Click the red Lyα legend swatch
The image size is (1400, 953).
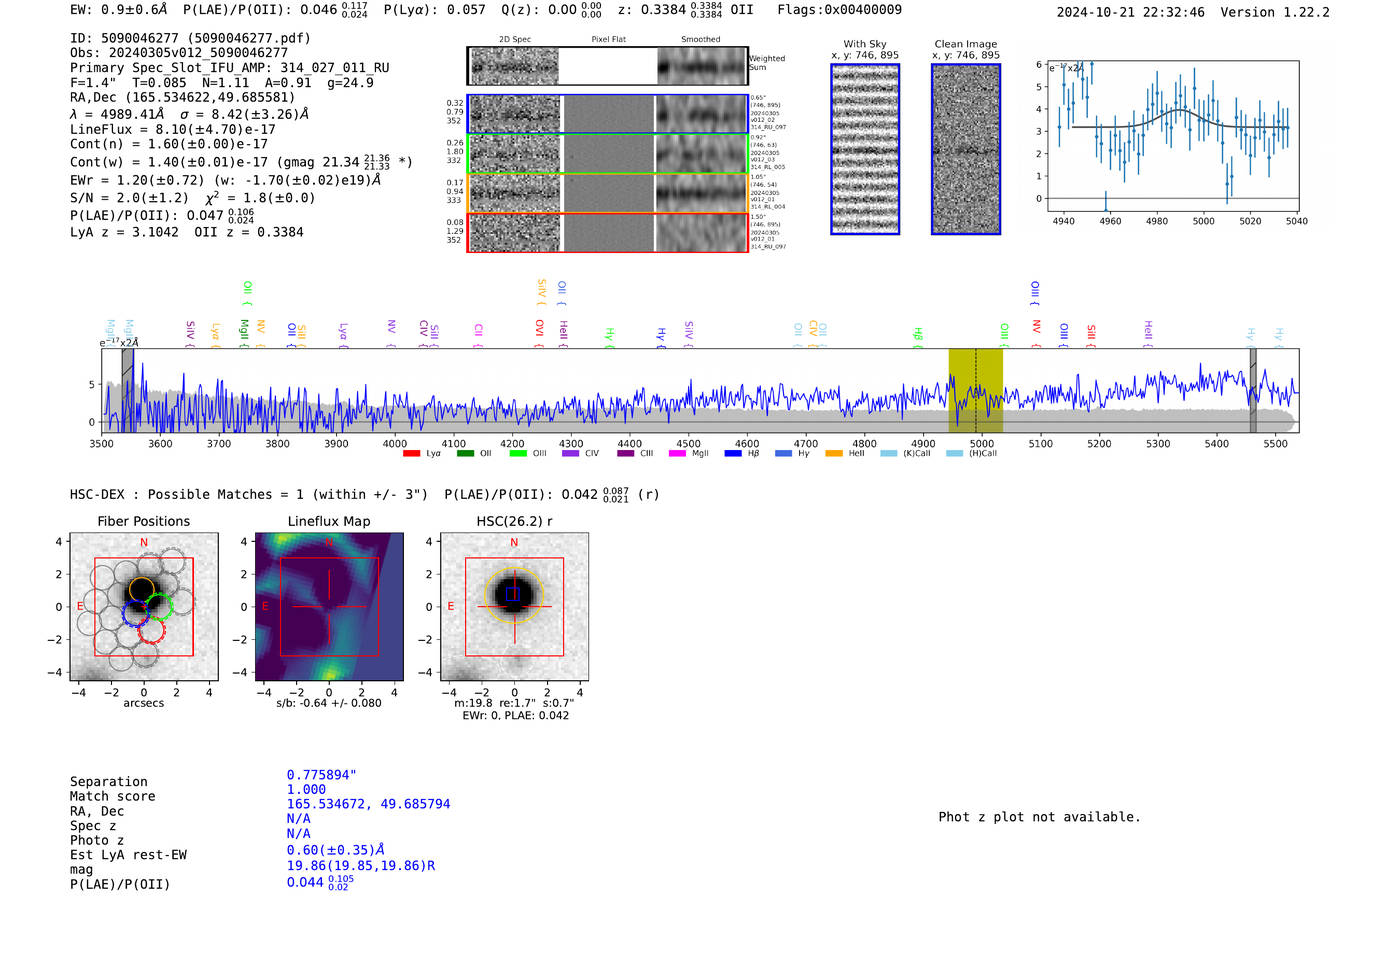(x=411, y=454)
